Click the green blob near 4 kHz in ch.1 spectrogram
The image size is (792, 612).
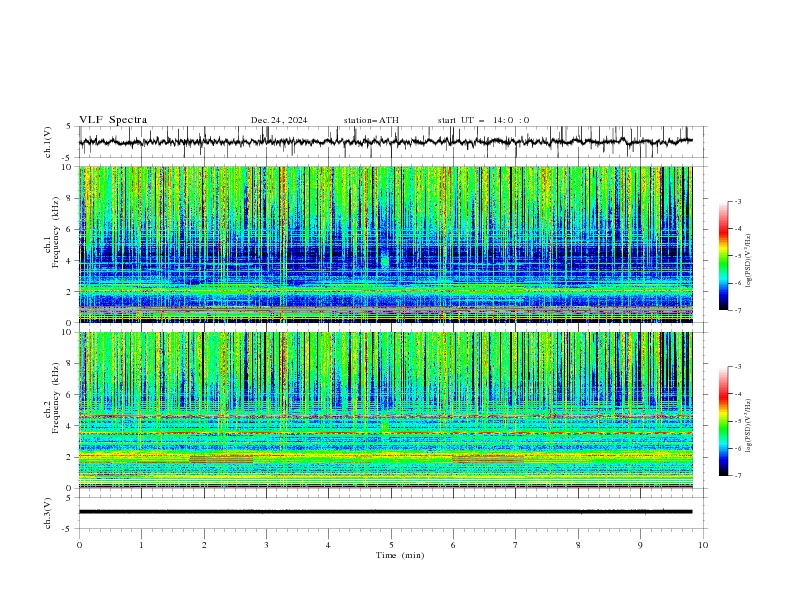point(385,261)
